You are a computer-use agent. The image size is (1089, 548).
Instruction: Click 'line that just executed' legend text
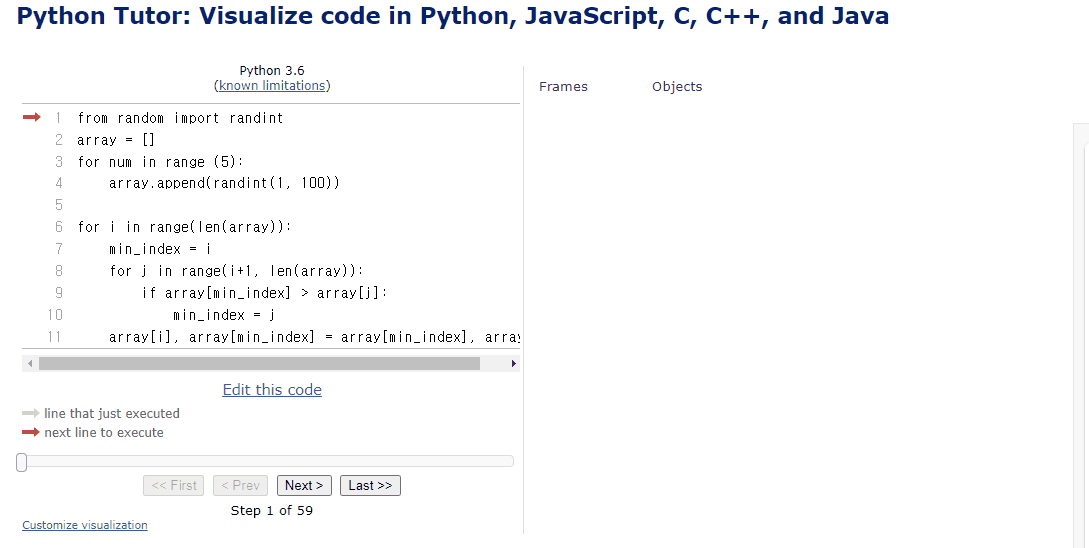coord(112,413)
